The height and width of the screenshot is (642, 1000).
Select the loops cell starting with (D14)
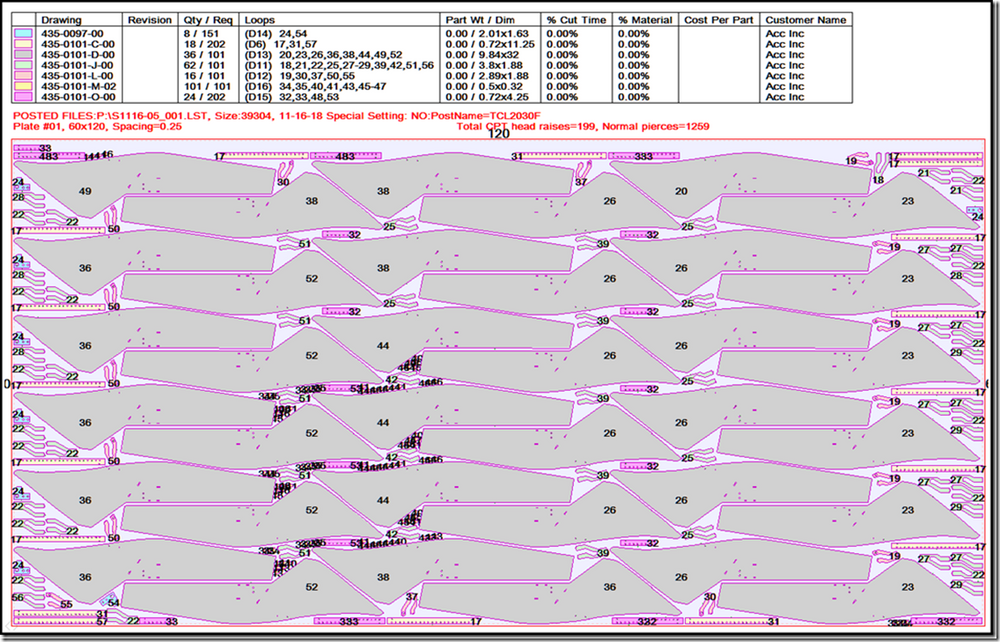(276, 33)
